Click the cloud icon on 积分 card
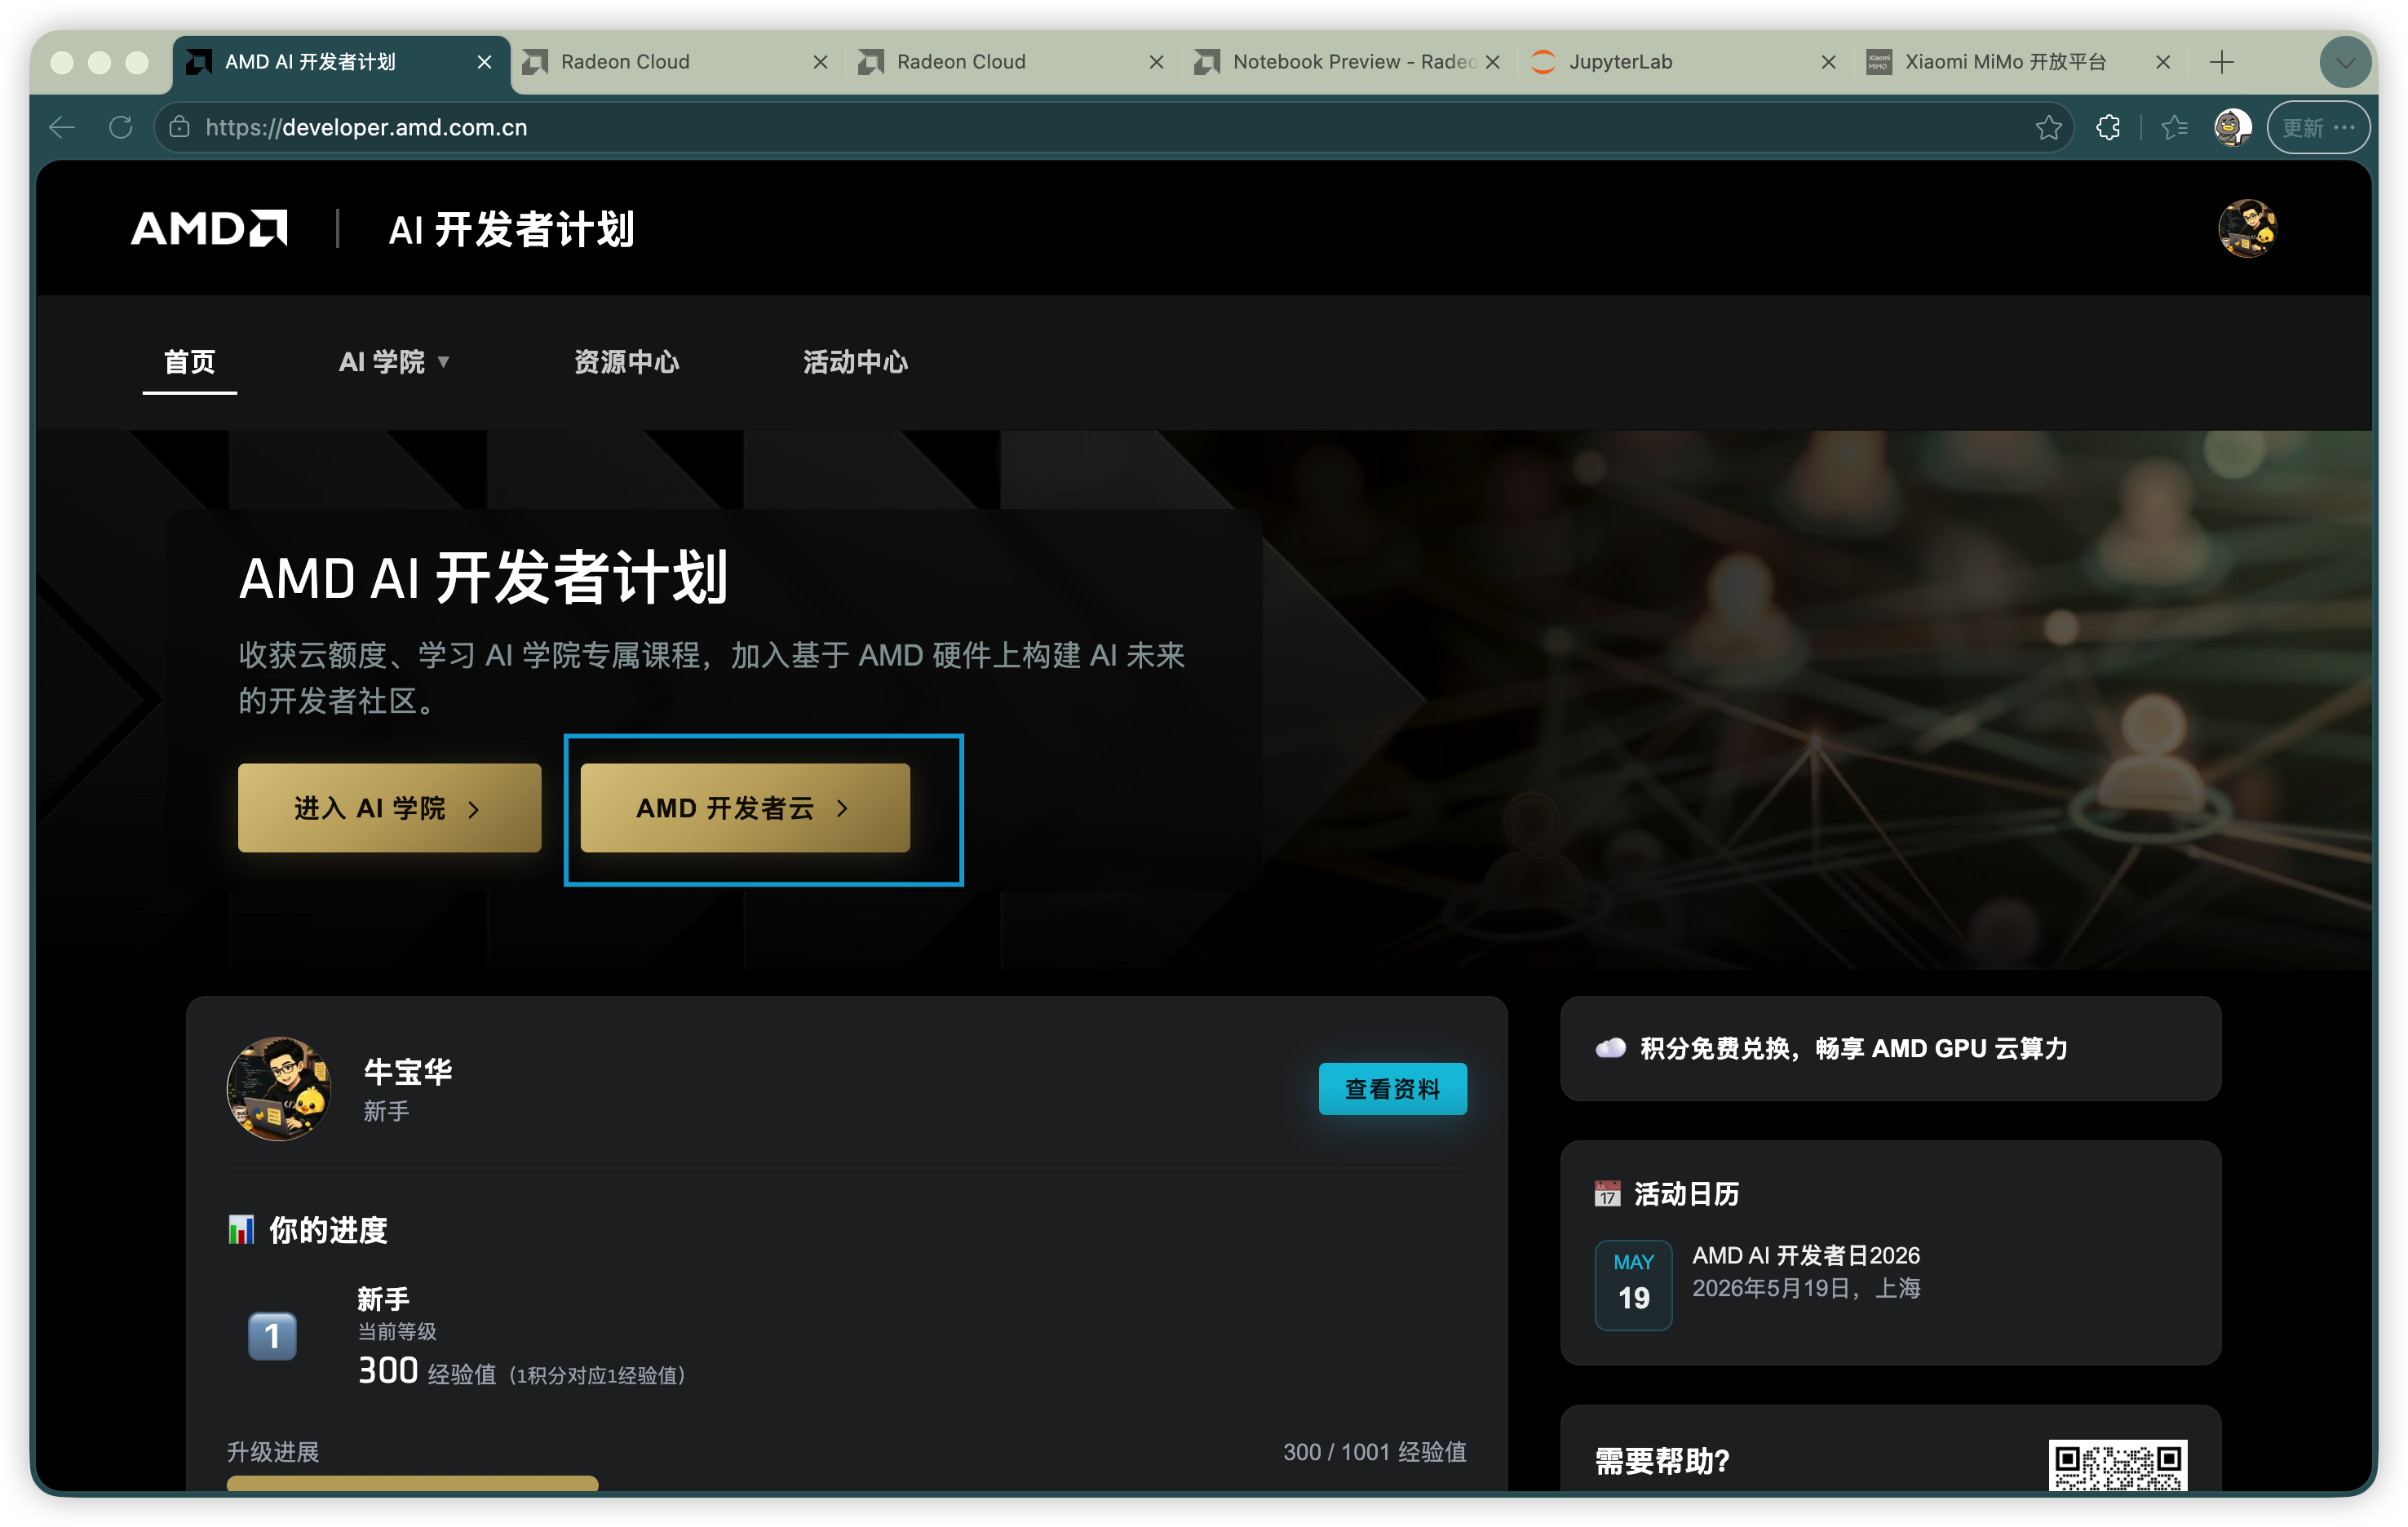The height and width of the screenshot is (1527, 2408). pos(1610,1048)
